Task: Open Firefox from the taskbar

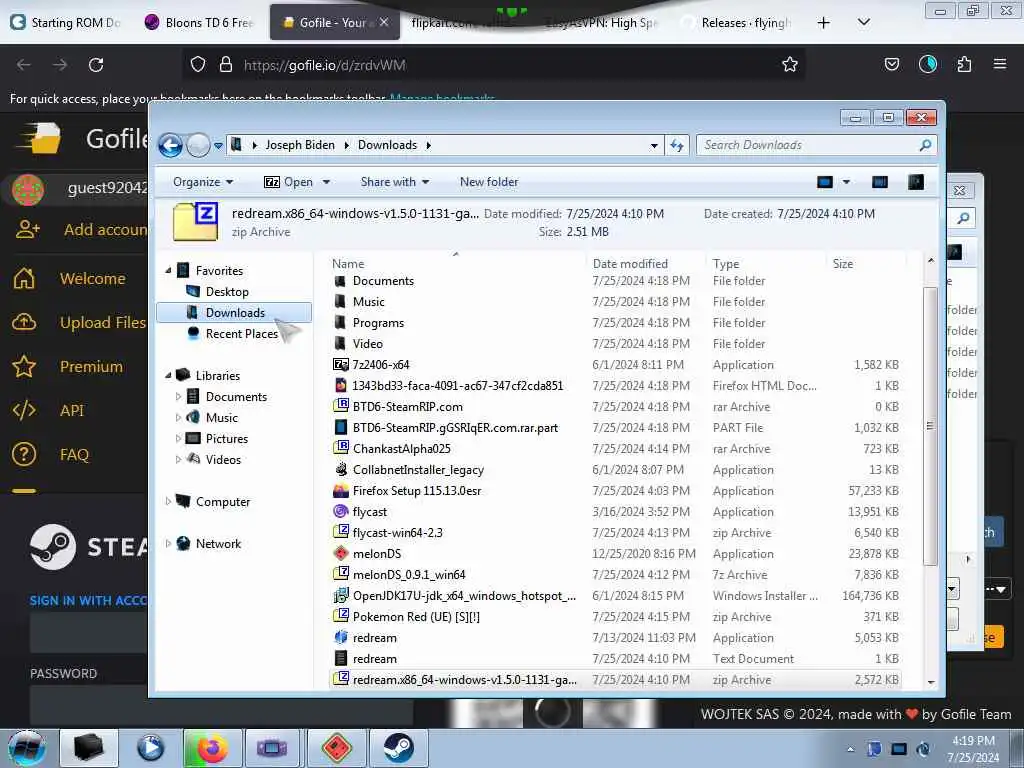Action: pos(212,748)
